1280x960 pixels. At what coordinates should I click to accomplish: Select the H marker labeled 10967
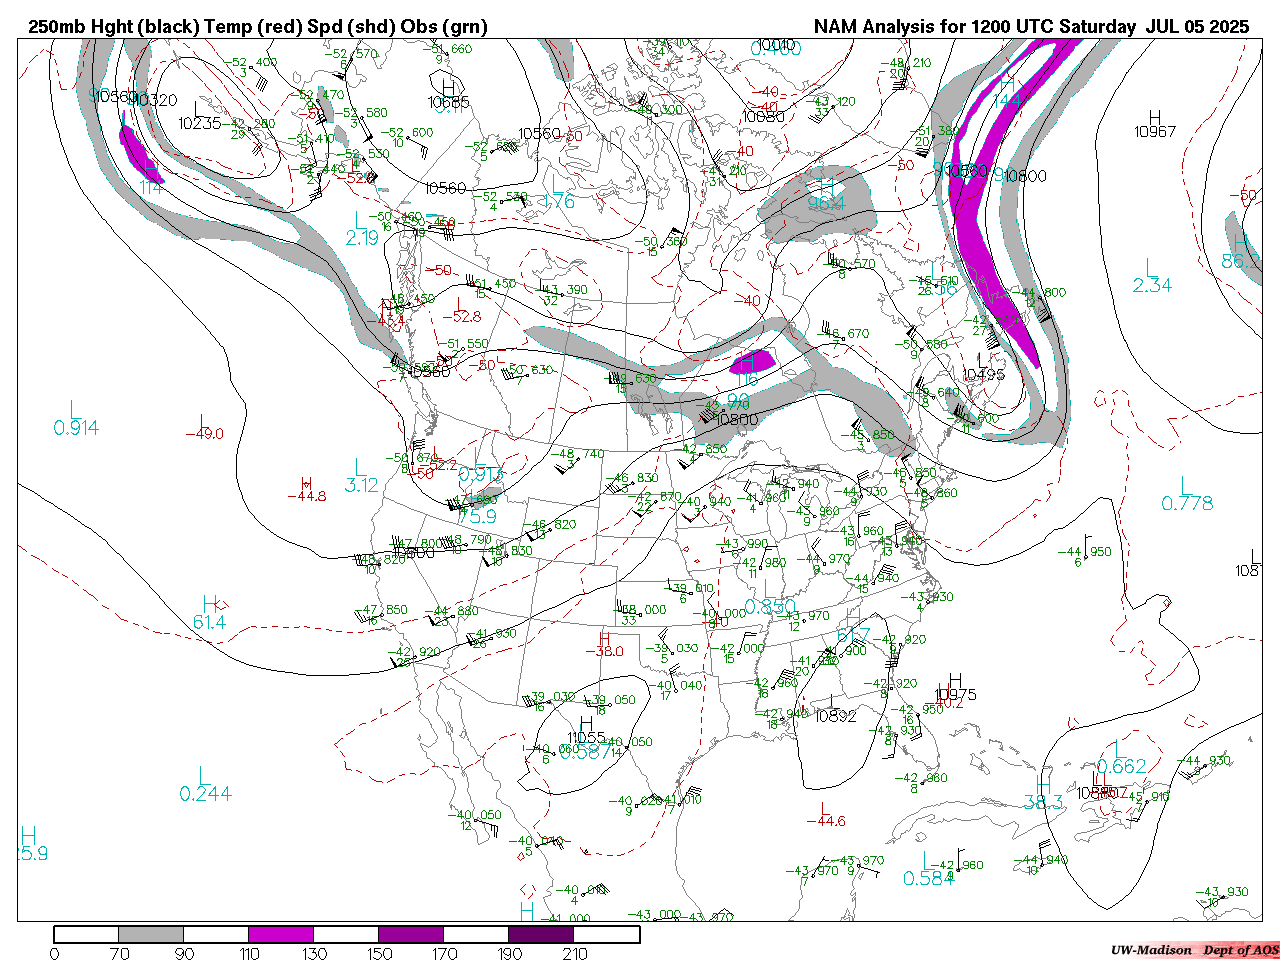click(1155, 118)
